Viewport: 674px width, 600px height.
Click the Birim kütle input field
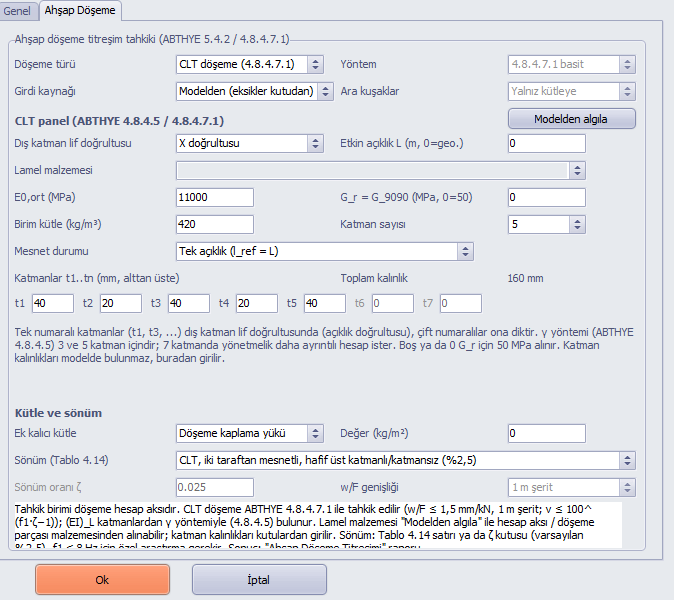(214, 224)
